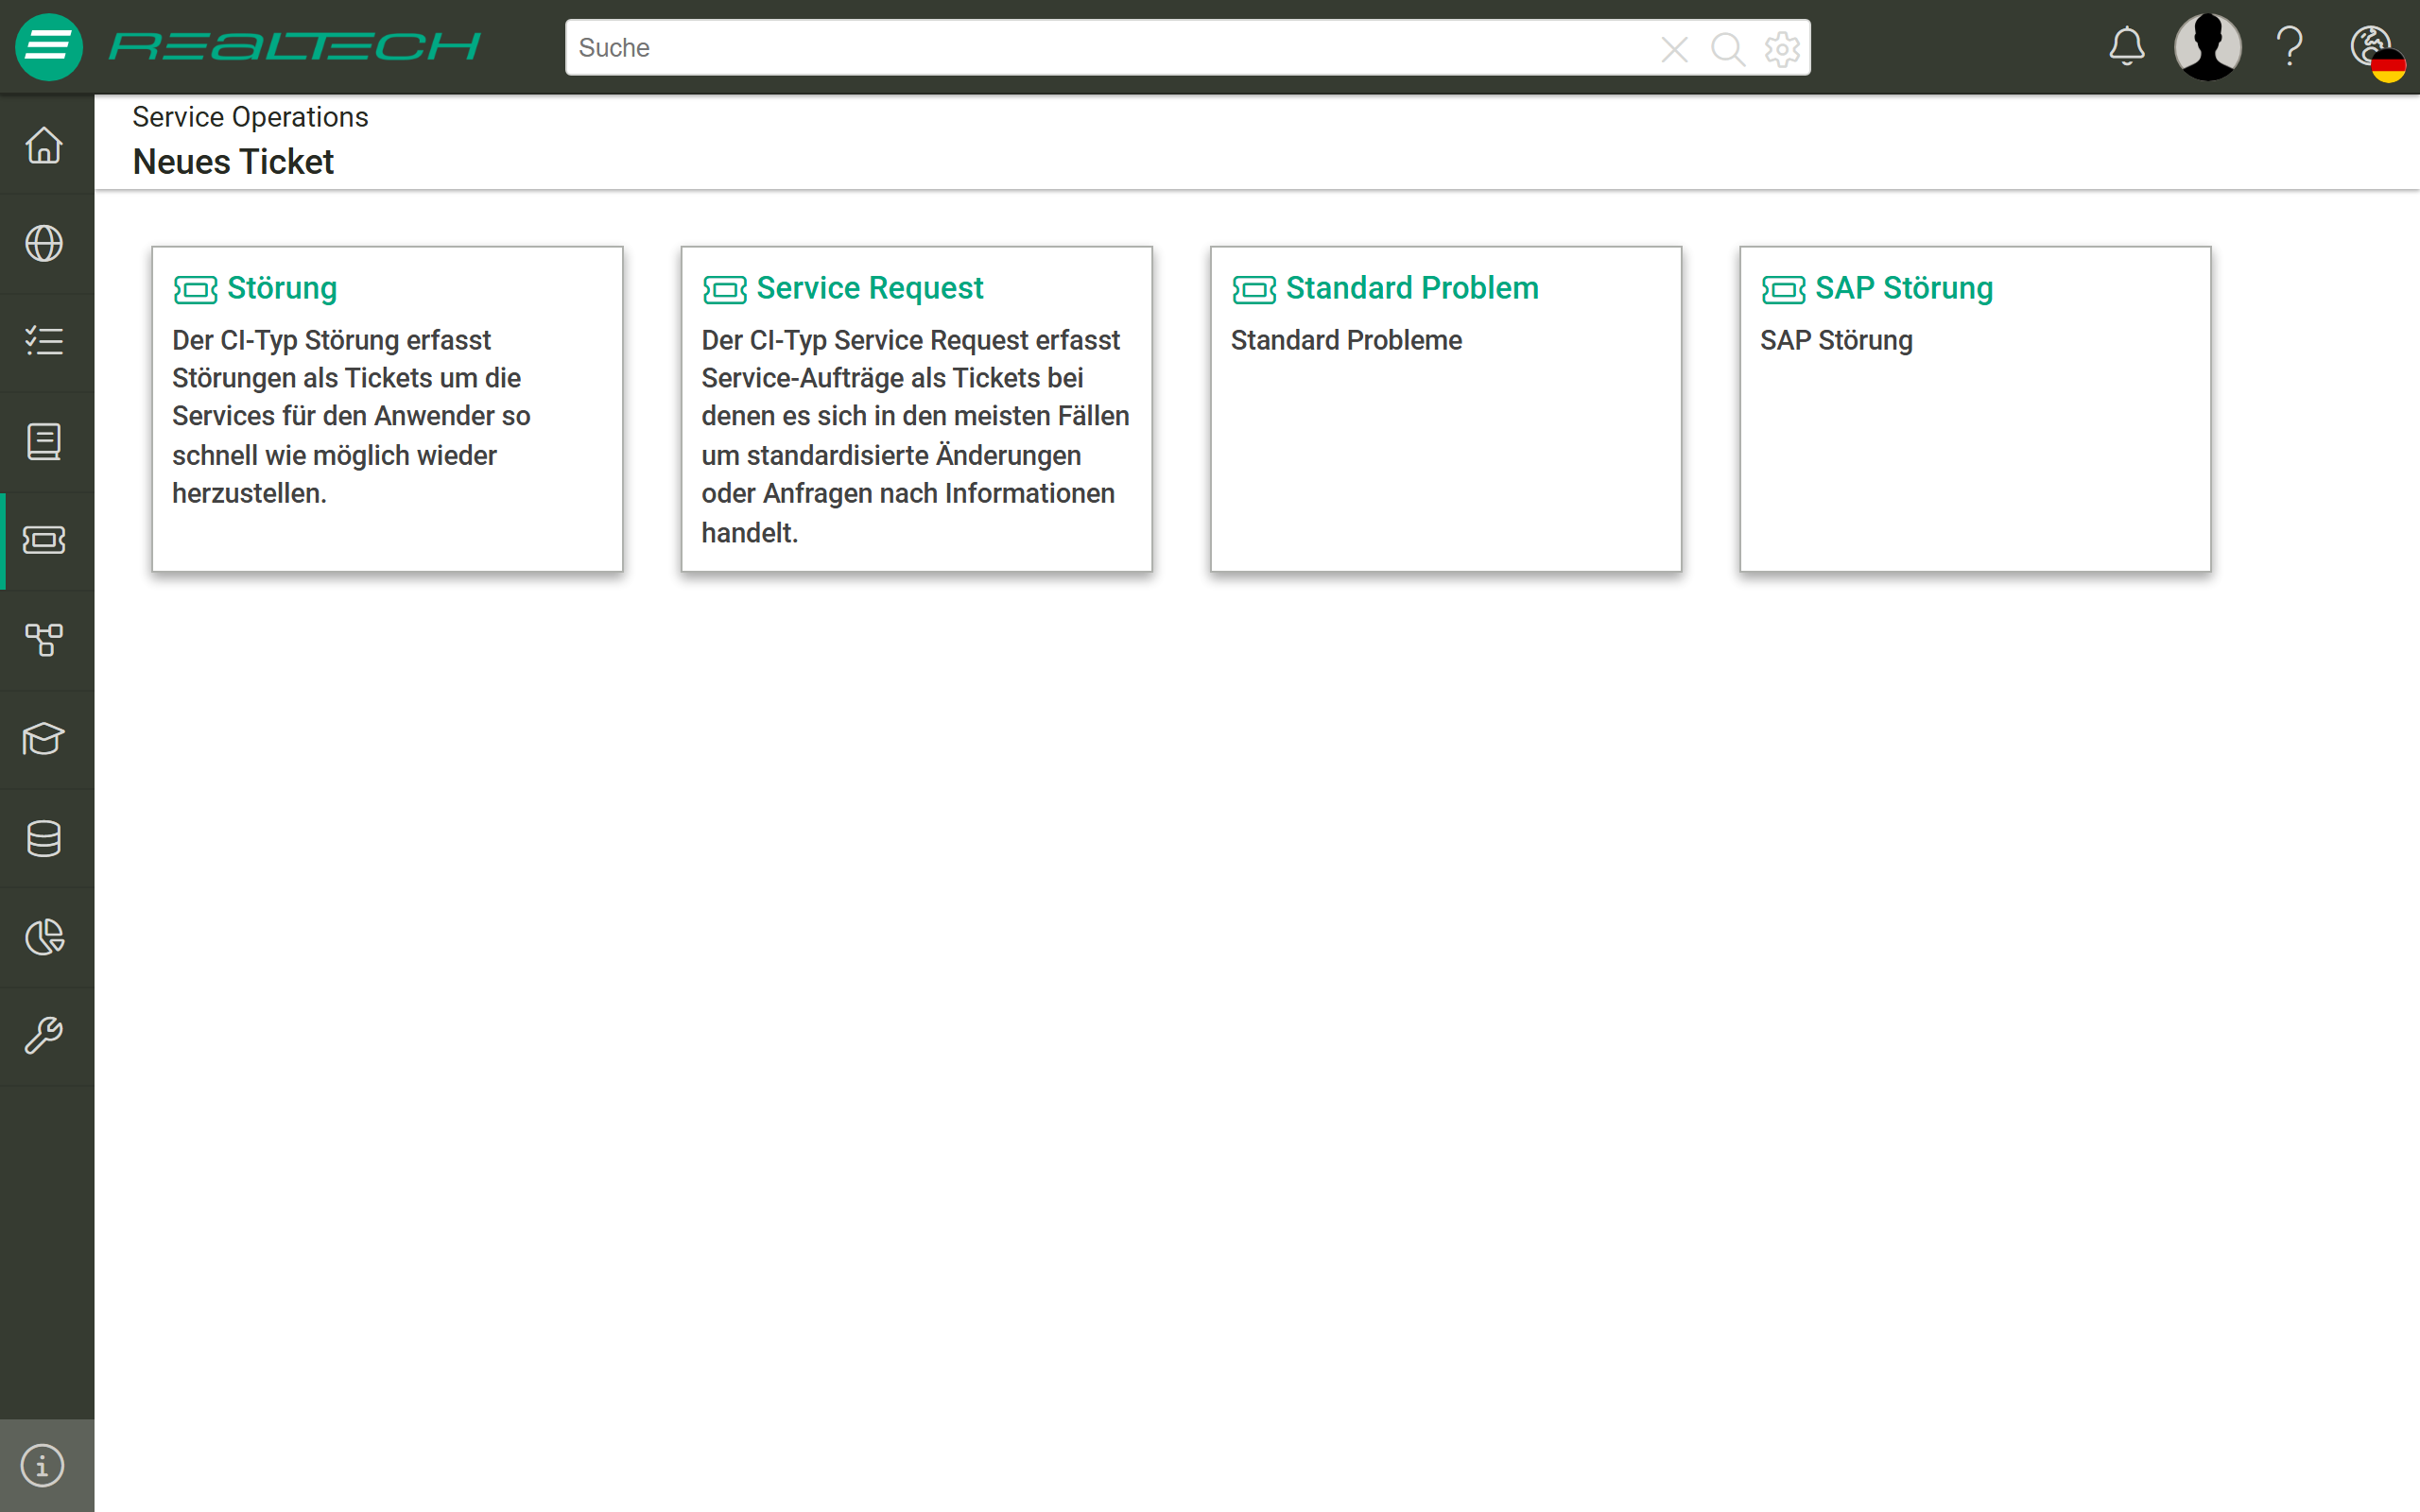Open the user profile avatar
The height and width of the screenshot is (1512, 2420).
[2207, 46]
